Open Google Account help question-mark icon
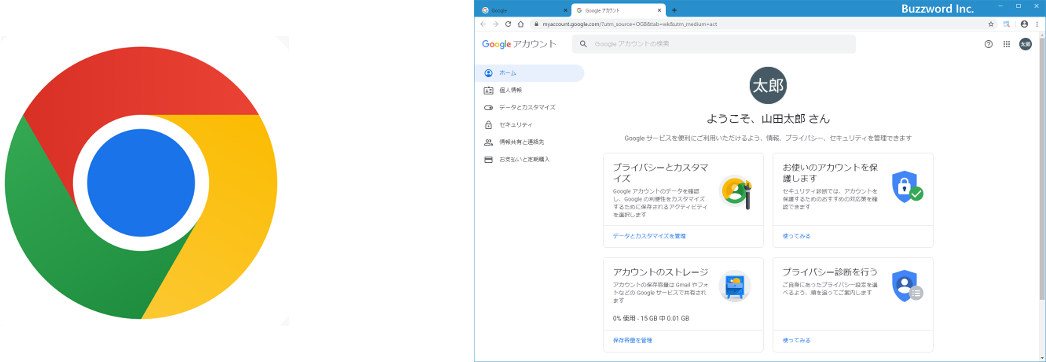 coord(989,44)
